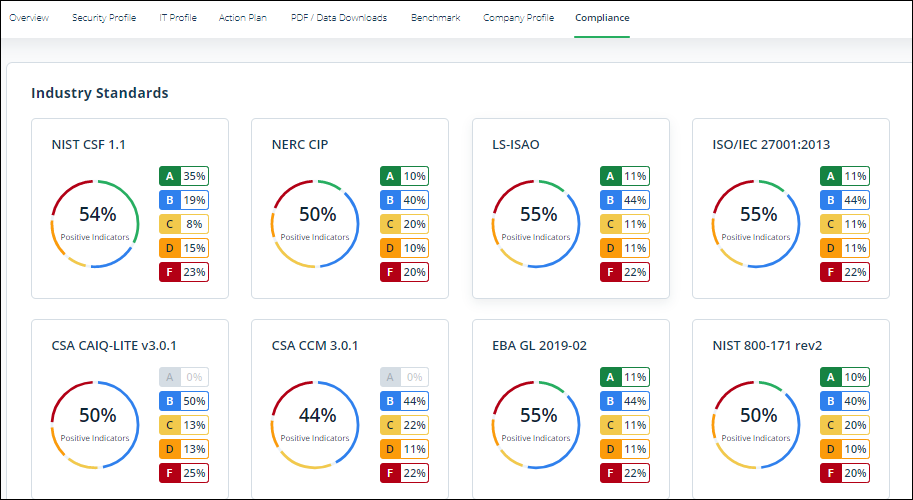The image size is (913, 500).
Task: Go to the IT Profile tab
Action: click(178, 18)
